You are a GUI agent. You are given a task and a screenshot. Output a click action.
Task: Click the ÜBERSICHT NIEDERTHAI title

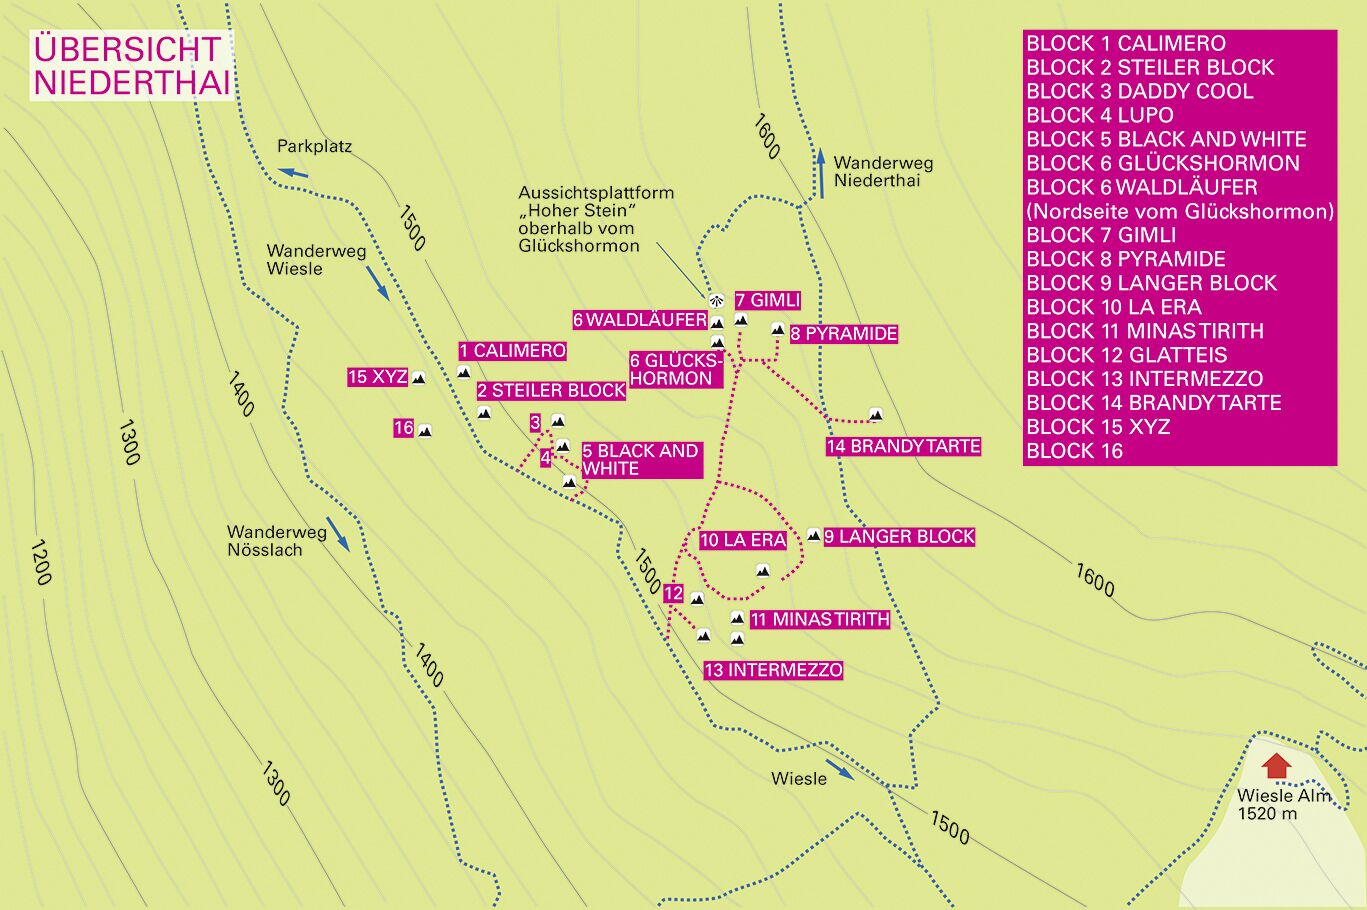pyautogui.click(x=131, y=66)
